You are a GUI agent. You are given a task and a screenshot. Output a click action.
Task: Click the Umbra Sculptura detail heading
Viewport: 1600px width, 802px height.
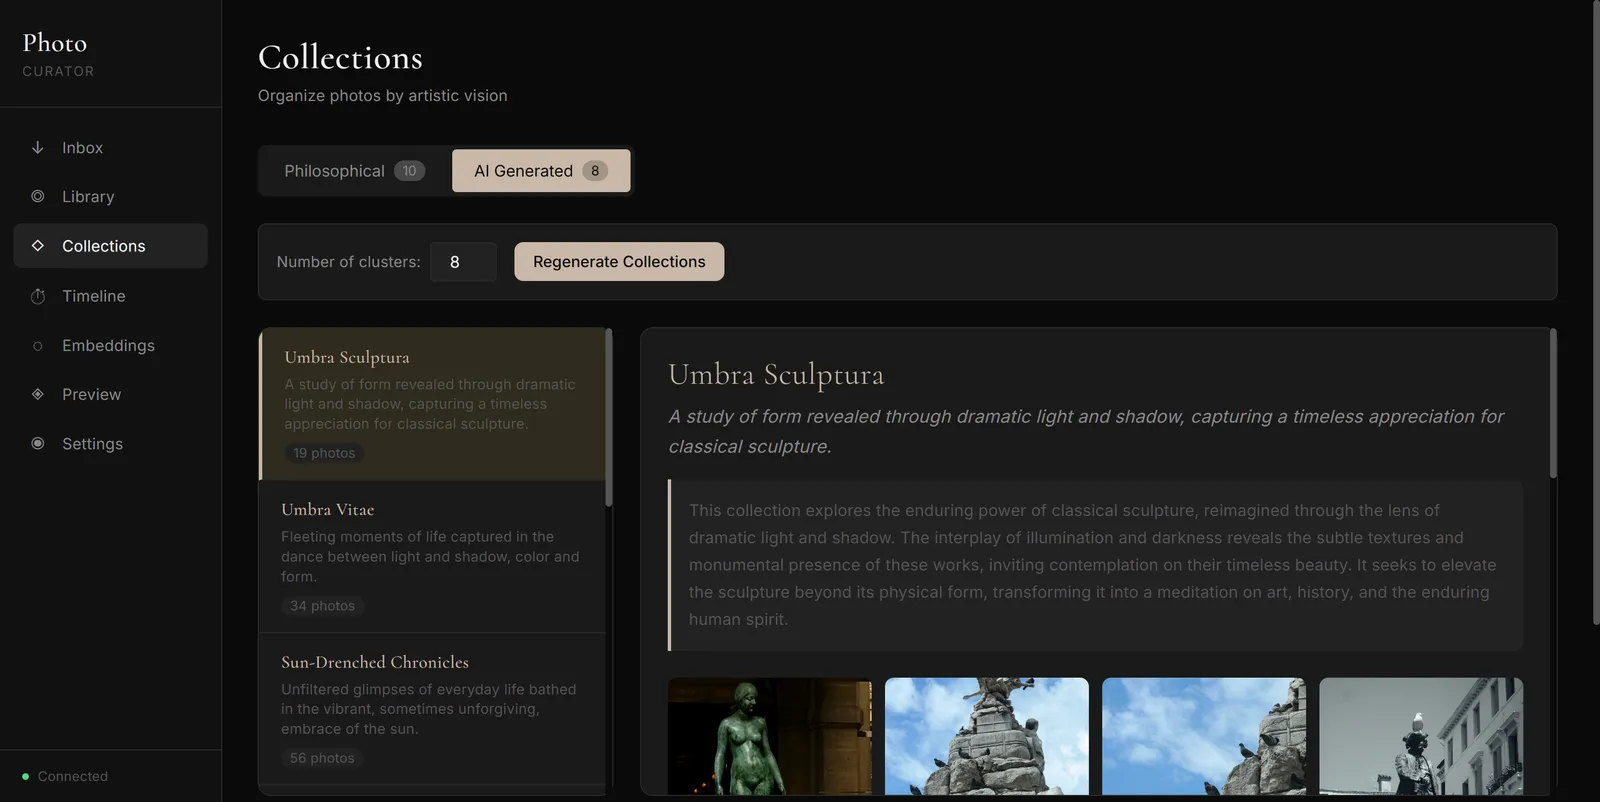[x=776, y=375]
